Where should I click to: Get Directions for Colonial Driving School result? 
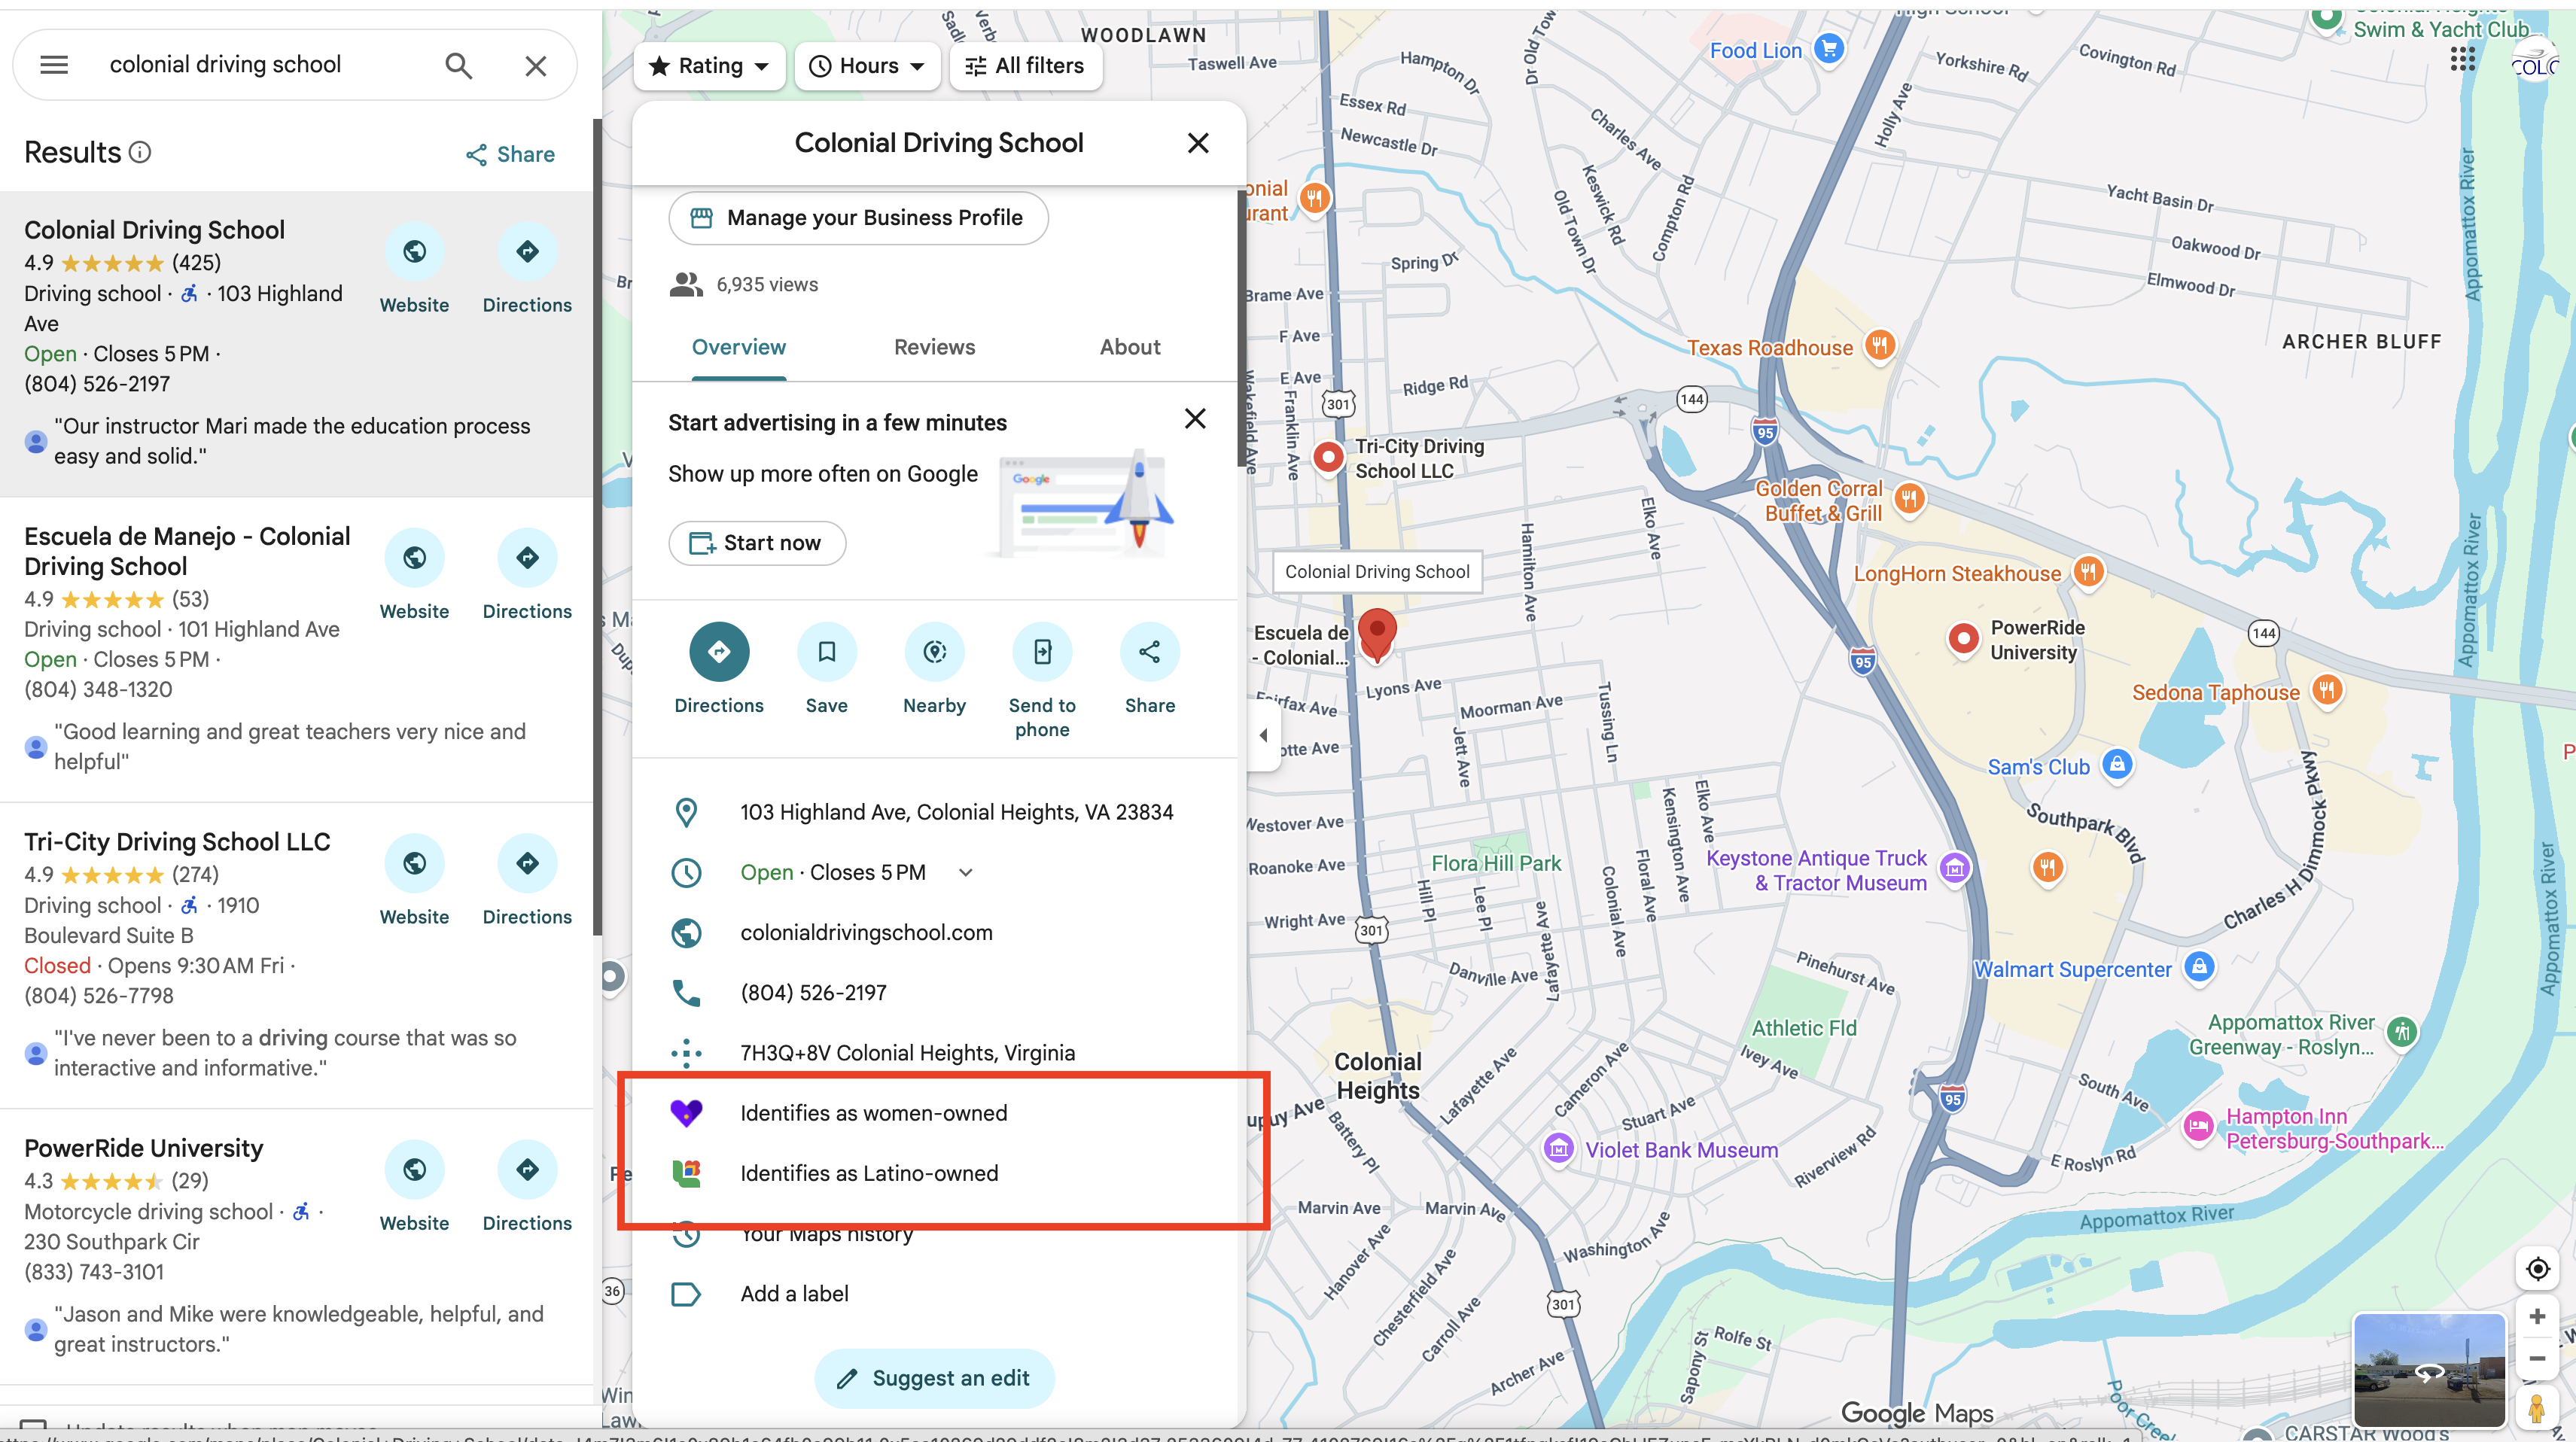pos(527,268)
